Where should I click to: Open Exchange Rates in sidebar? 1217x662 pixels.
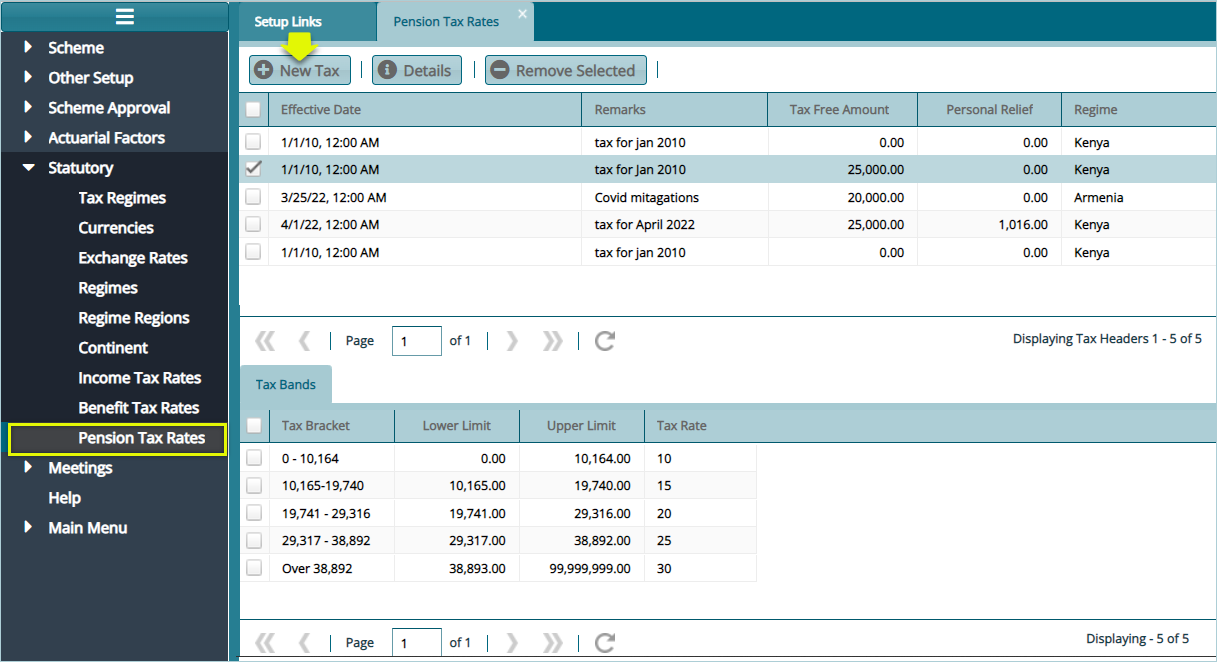[x=133, y=258]
